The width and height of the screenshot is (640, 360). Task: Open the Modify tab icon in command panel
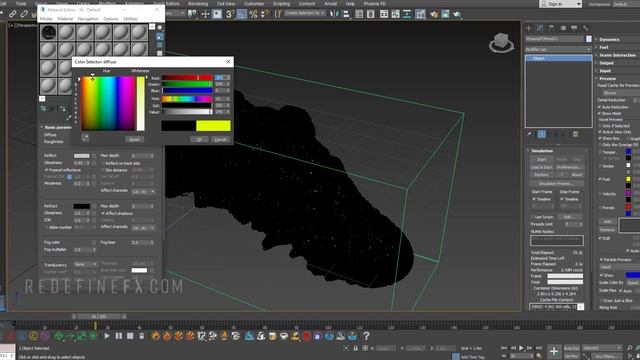[x=540, y=28]
